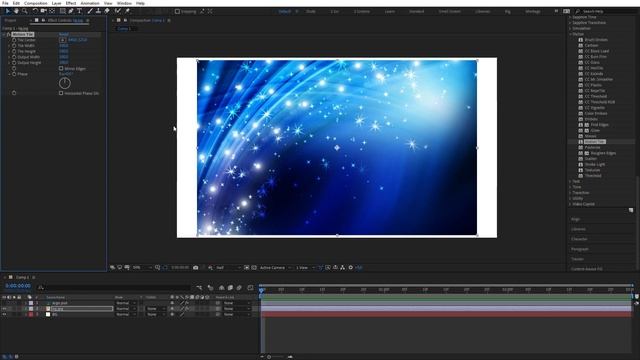Switch to the Project panel tab
The image size is (640, 360).
[10, 20]
